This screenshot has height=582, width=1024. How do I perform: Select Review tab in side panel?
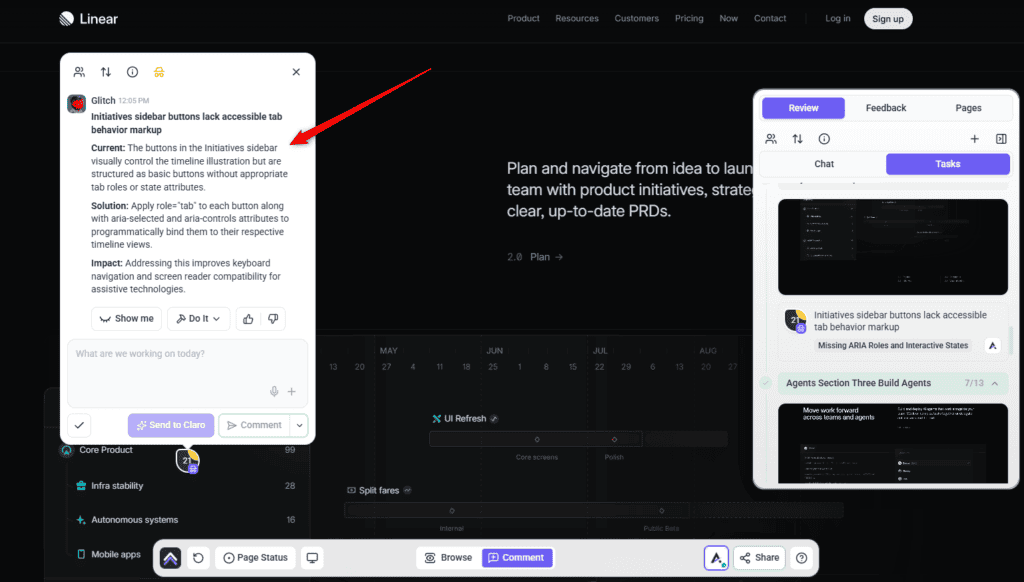803,108
